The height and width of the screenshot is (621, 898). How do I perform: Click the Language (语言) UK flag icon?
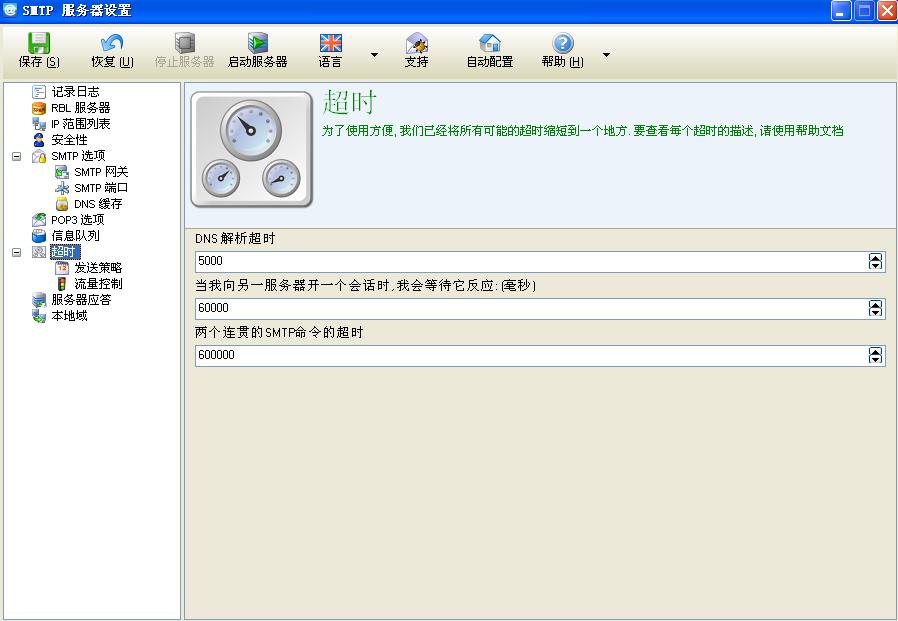330,43
